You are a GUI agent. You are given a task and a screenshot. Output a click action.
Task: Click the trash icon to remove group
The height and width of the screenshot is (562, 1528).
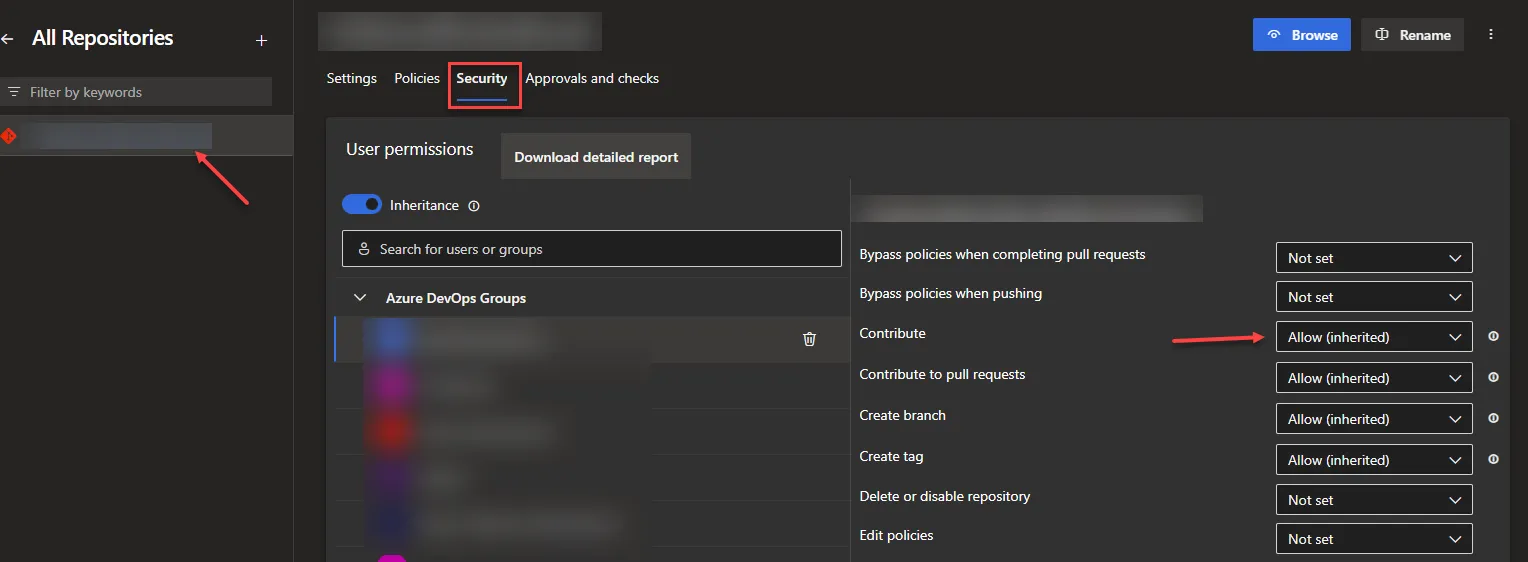click(810, 339)
